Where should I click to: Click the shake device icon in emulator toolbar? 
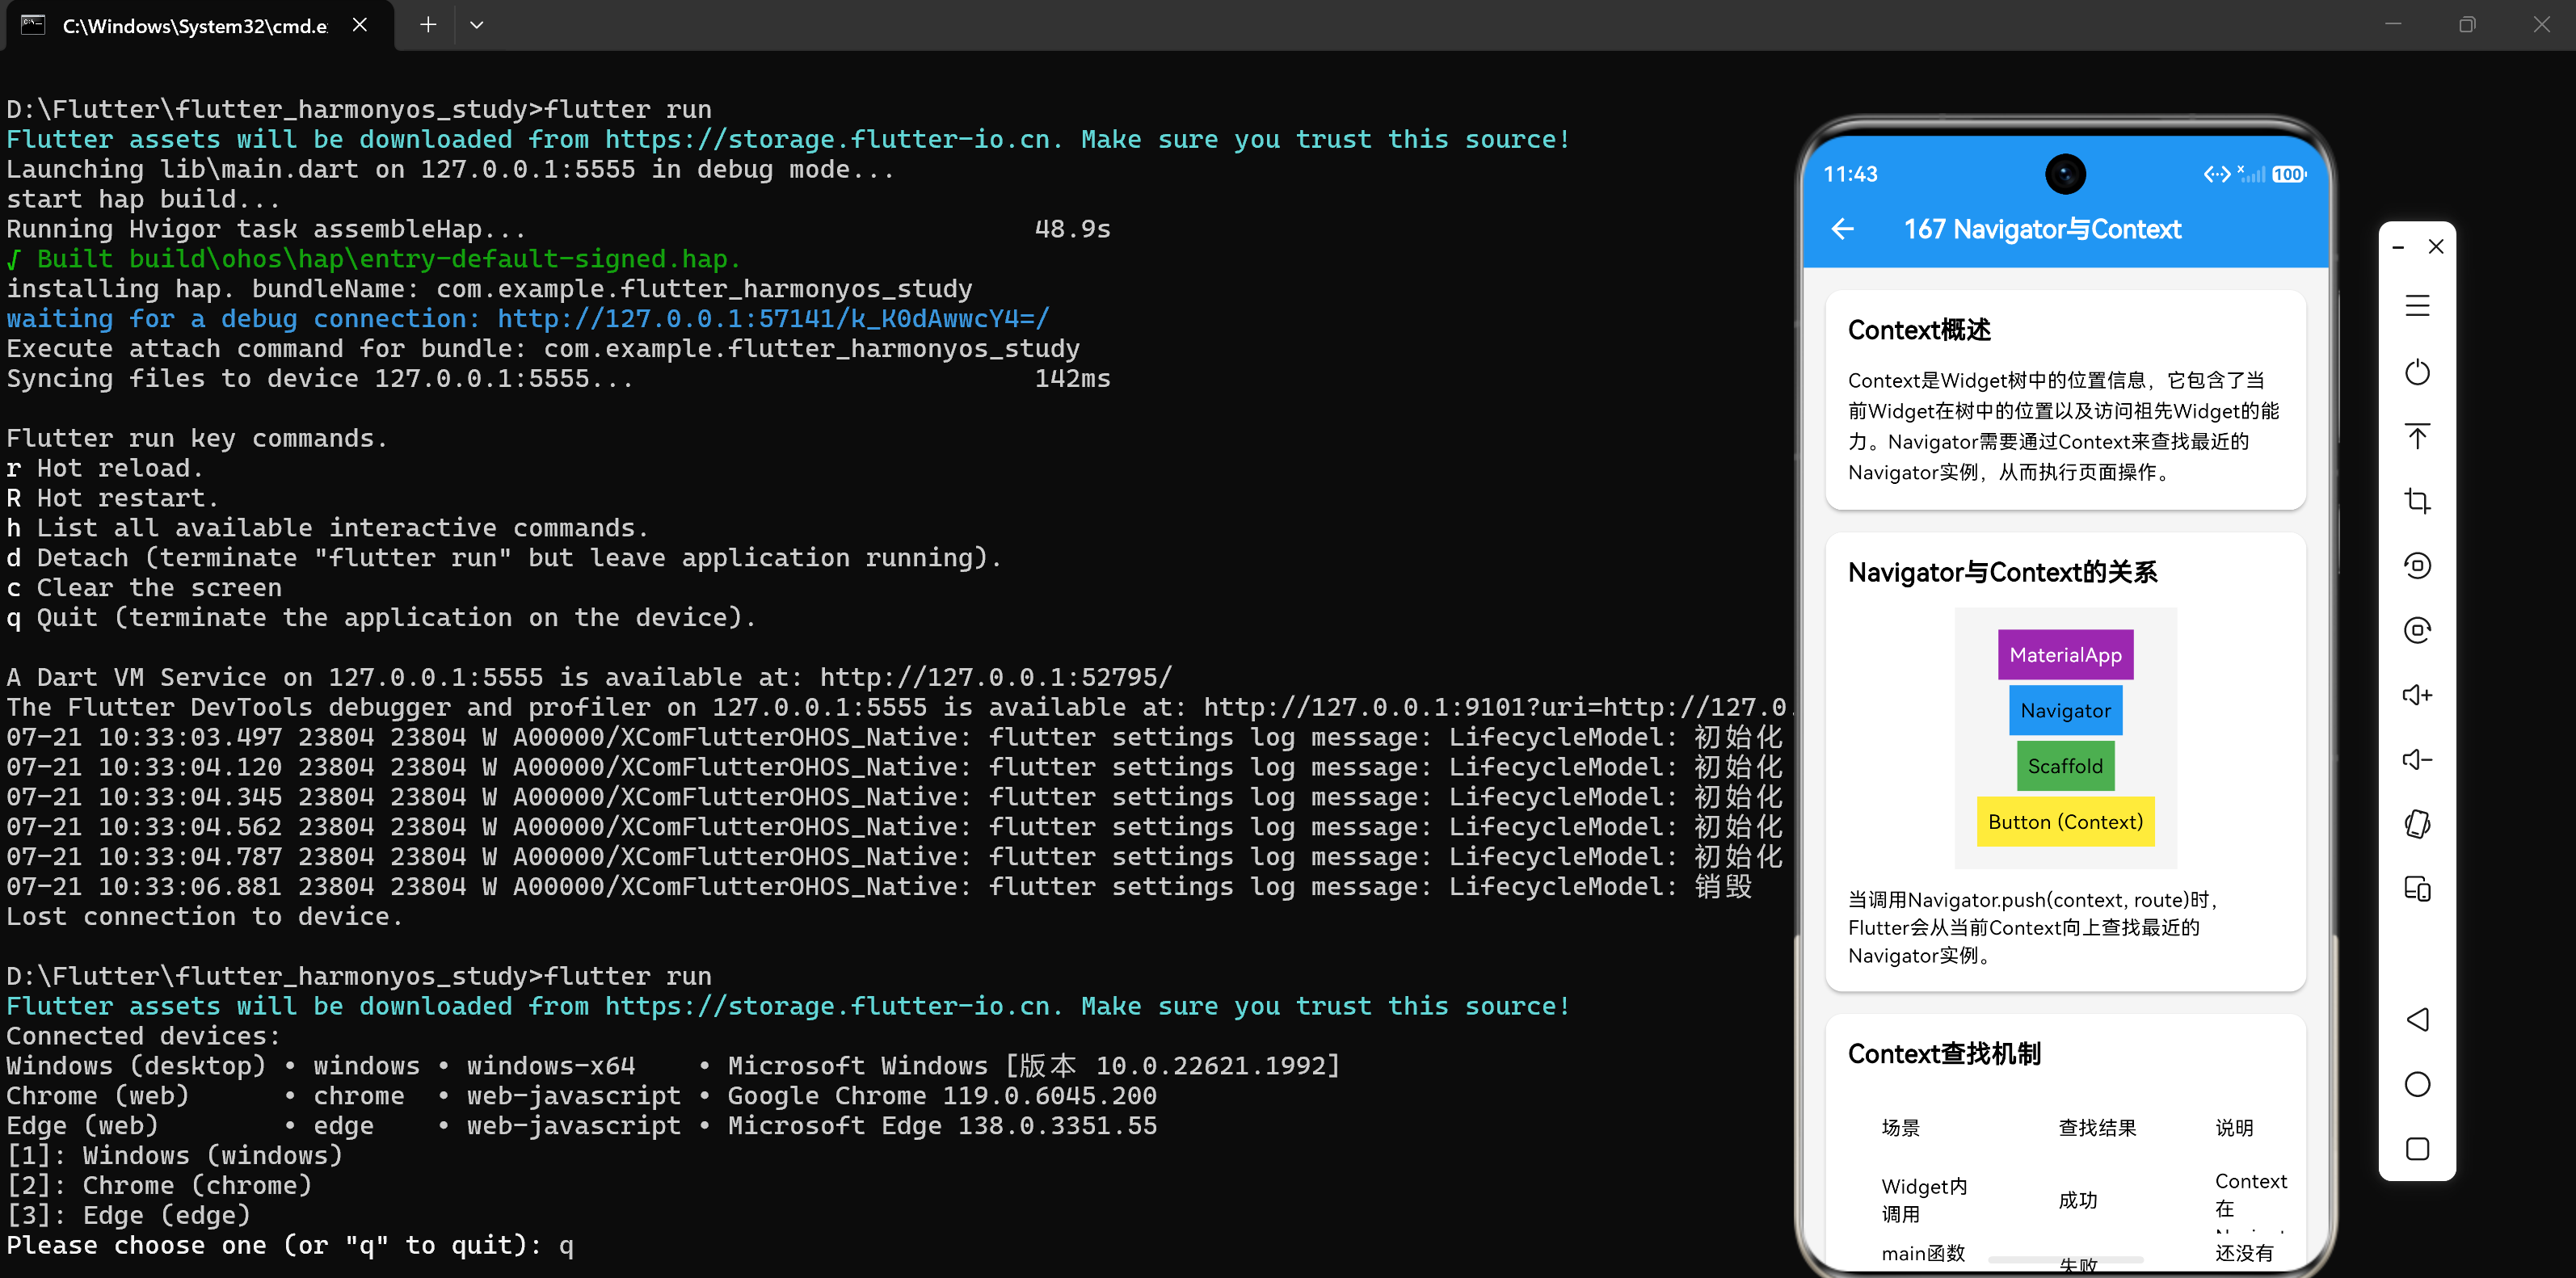point(2417,824)
